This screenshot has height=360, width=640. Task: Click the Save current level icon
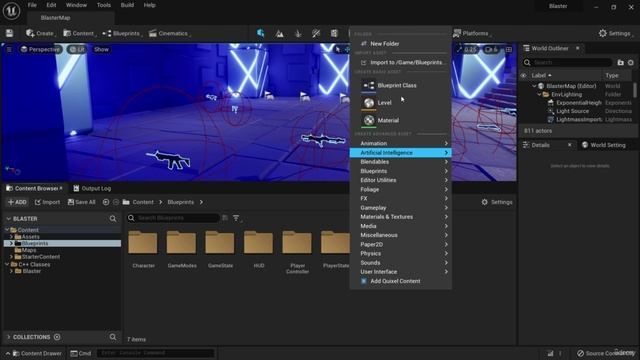coord(9,33)
